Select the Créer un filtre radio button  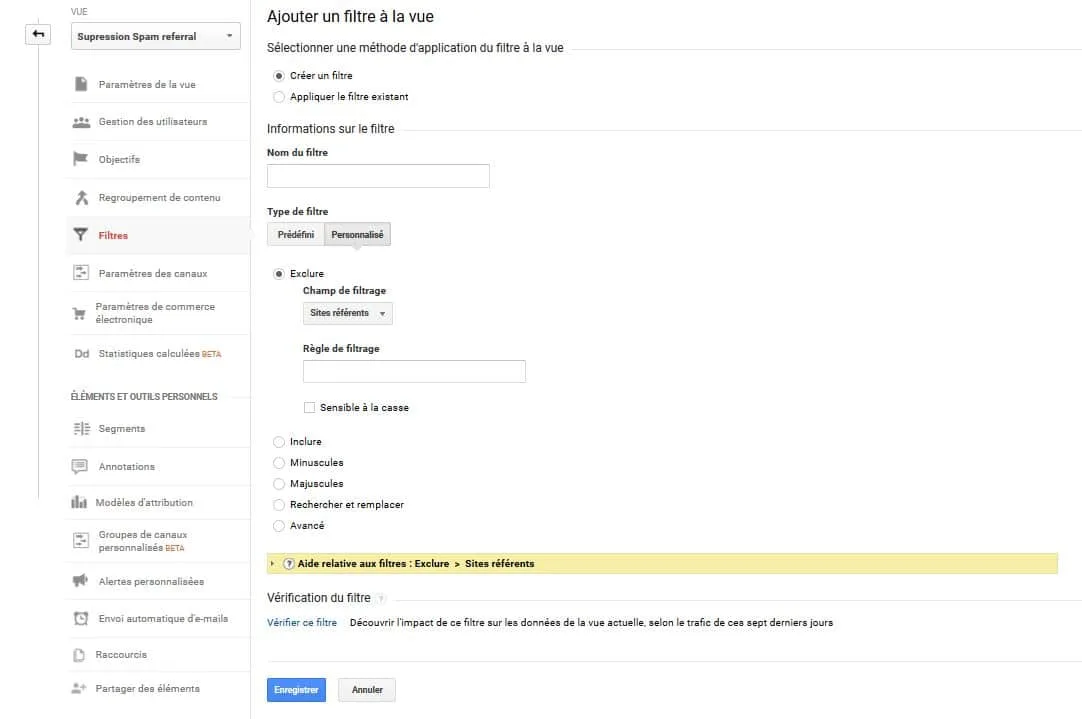coord(279,76)
